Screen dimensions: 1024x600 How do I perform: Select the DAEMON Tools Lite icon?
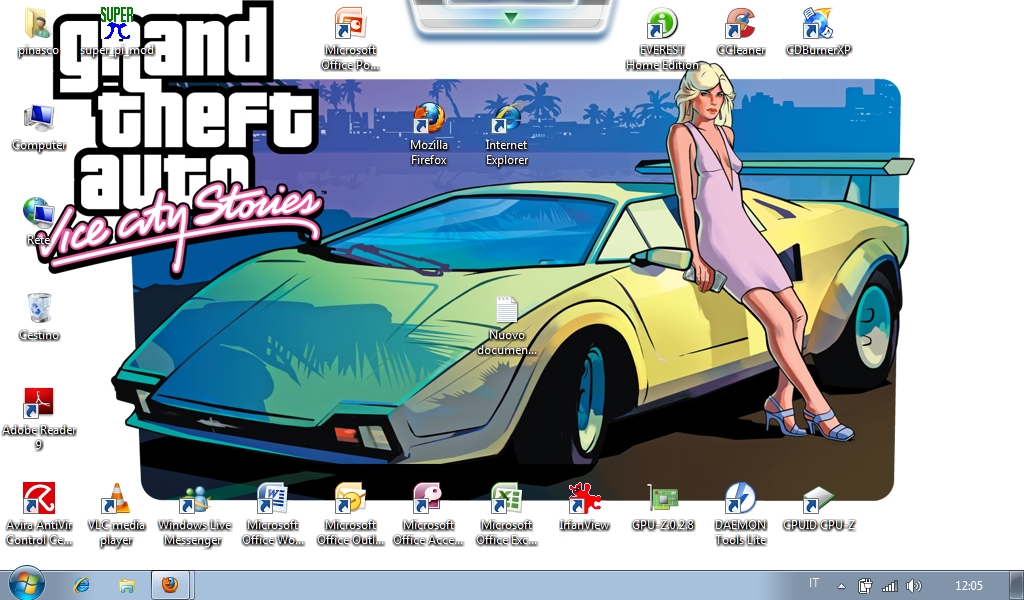click(x=740, y=498)
